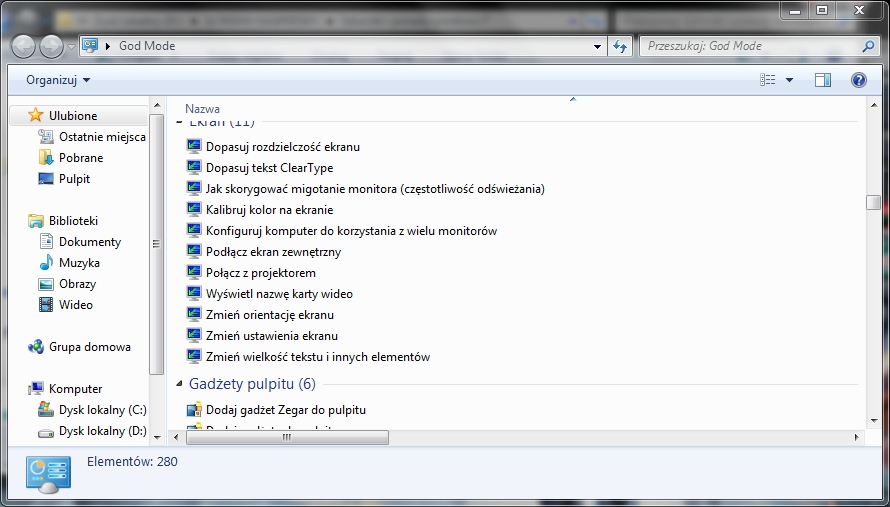Click icon beside Zmień ustawienia ekranu

(194, 336)
